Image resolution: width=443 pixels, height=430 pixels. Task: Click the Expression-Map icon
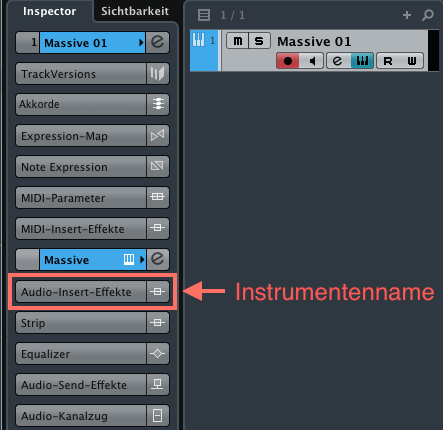tap(158, 136)
